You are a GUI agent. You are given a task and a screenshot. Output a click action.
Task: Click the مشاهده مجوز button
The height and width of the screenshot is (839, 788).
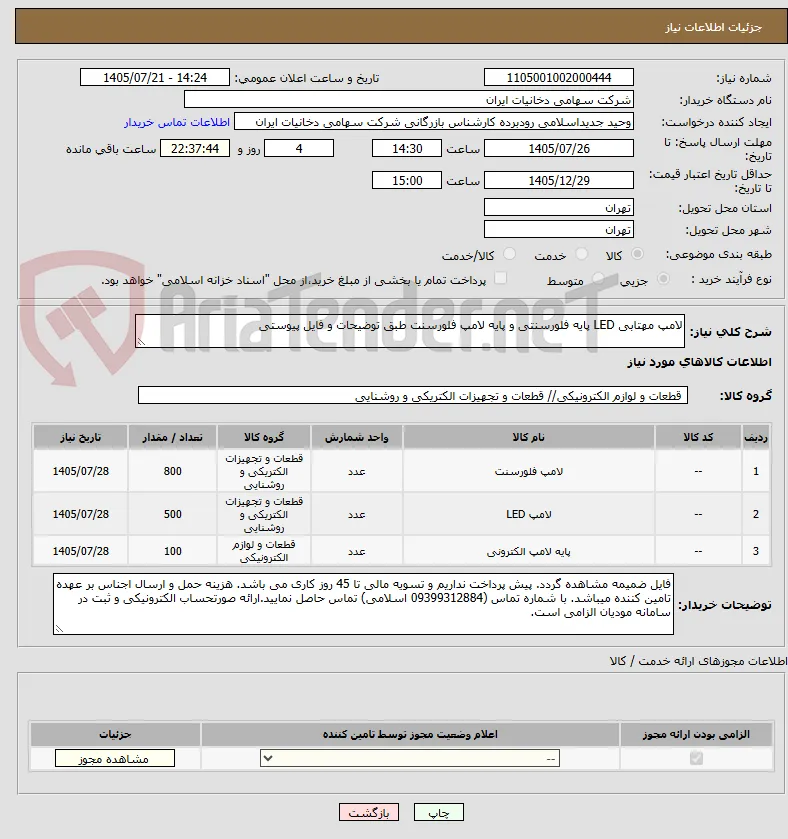114,759
